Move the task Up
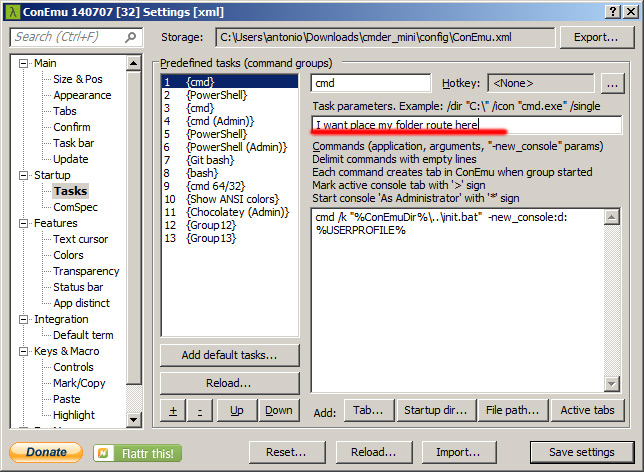Image resolution: width=644 pixels, height=472 pixels. click(x=237, y=410)
